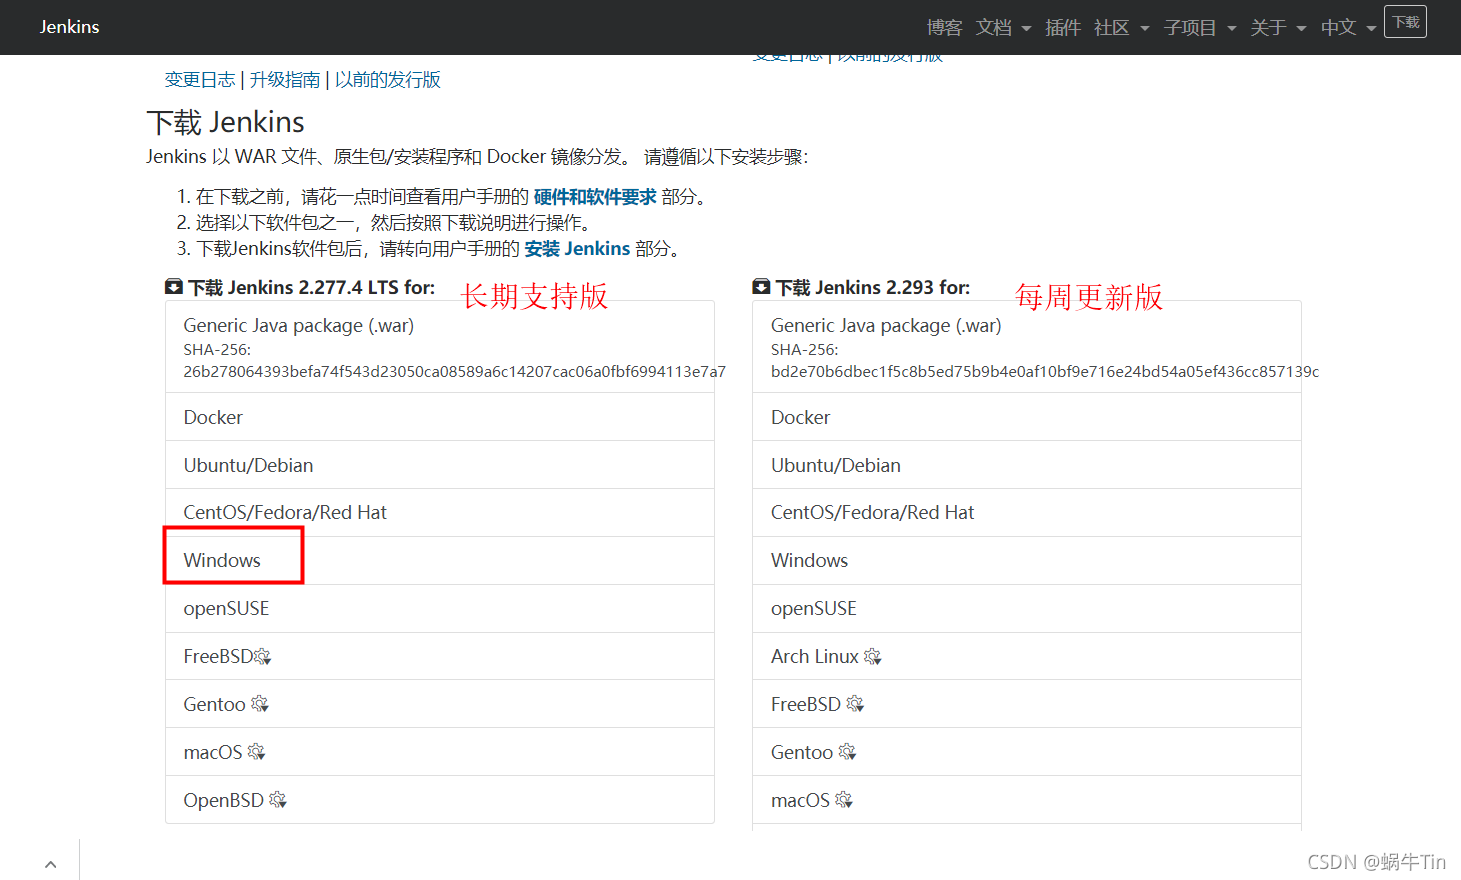The width and height of the screenshot is (1461, 880).
Task: Click the scroll-up chevron at bottom left
Action: [x=51, y=864]
